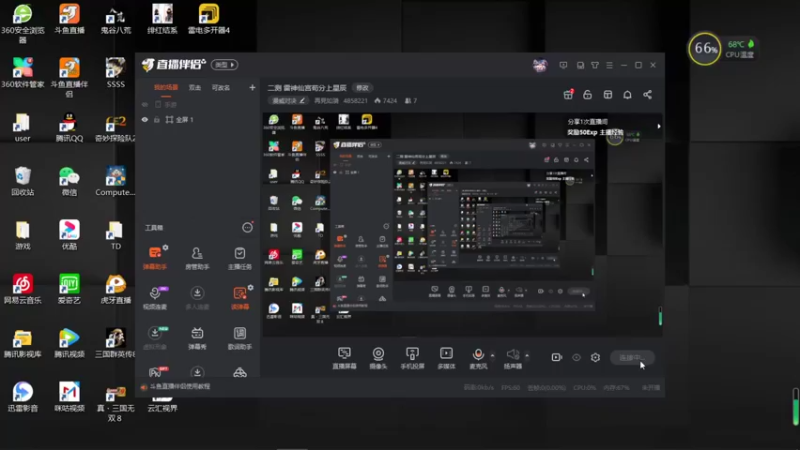Switch to the 可改名 scene tab
The image size is (800, 450).
tap(221, 88)
